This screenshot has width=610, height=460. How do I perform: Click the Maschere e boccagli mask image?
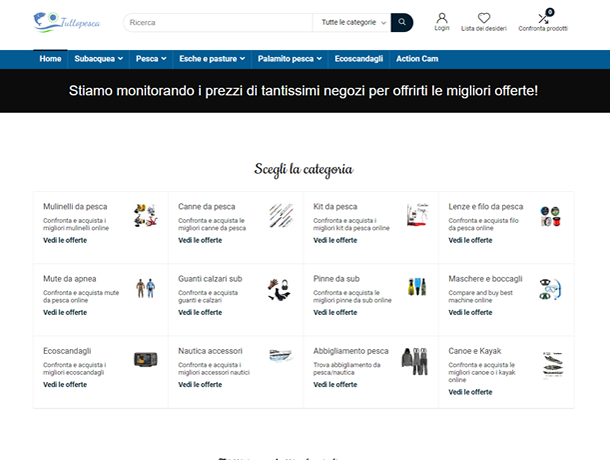pyautogui.click(x=551, y=289)
